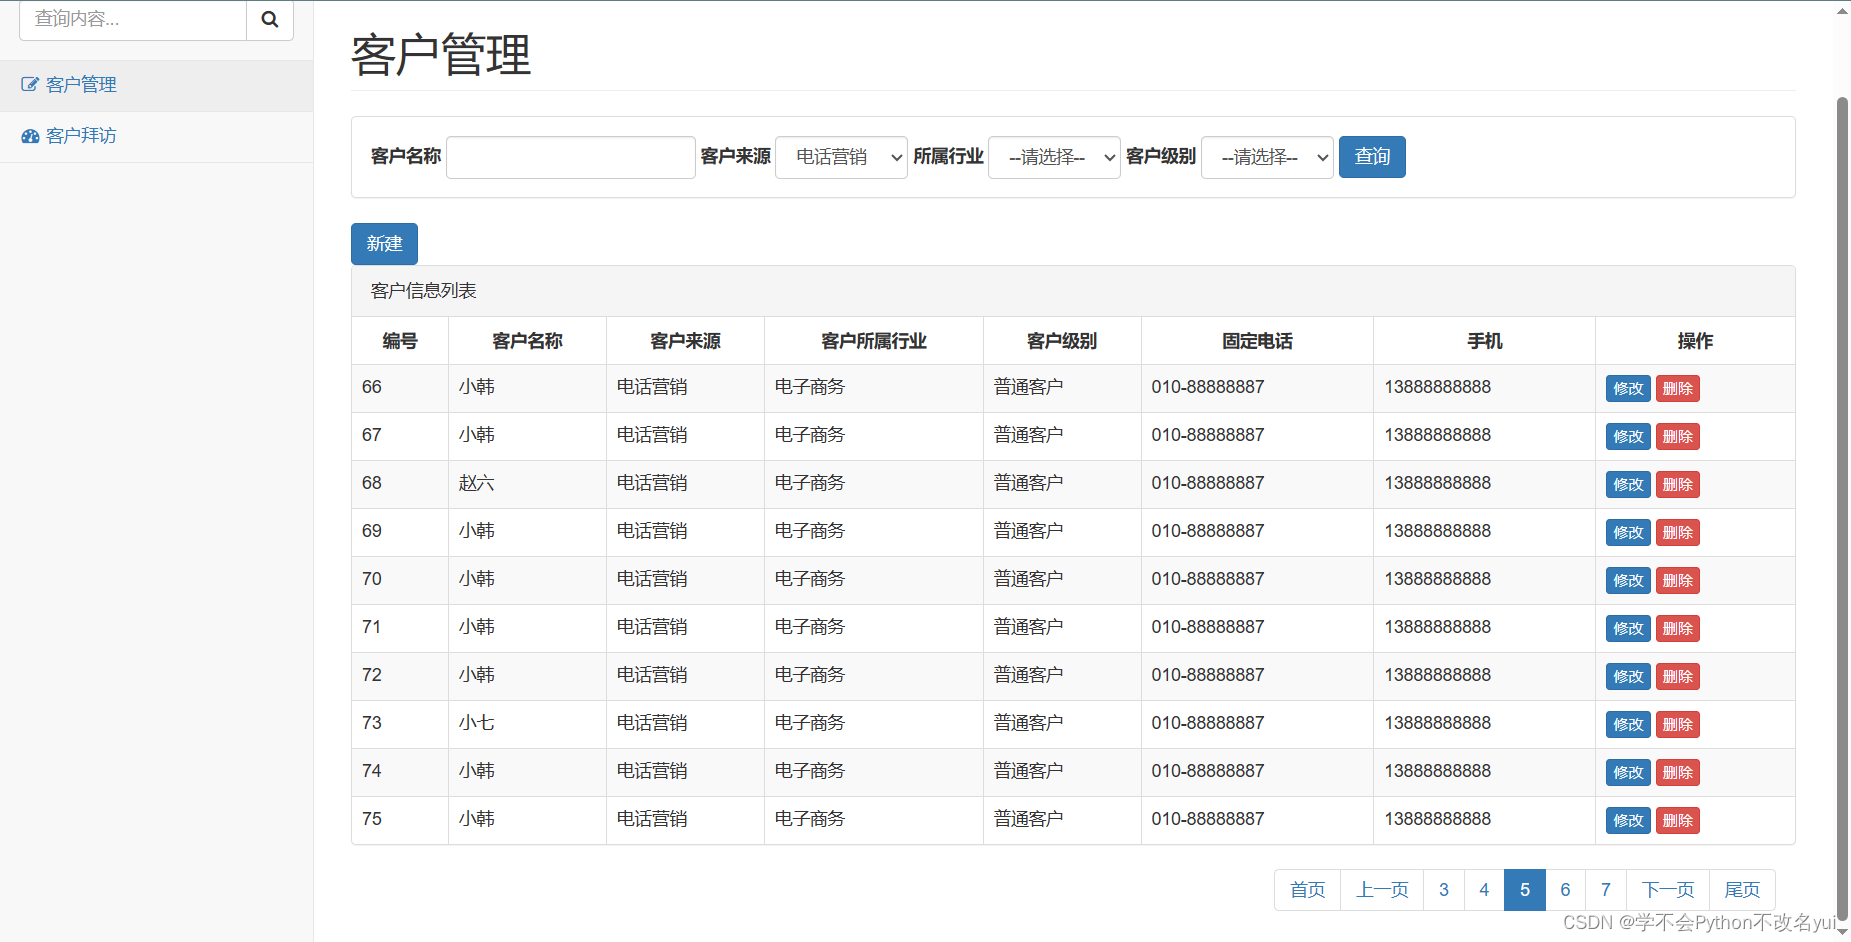Open the 客户来源 dropdown showing 电话营销

tap(841, 157)
